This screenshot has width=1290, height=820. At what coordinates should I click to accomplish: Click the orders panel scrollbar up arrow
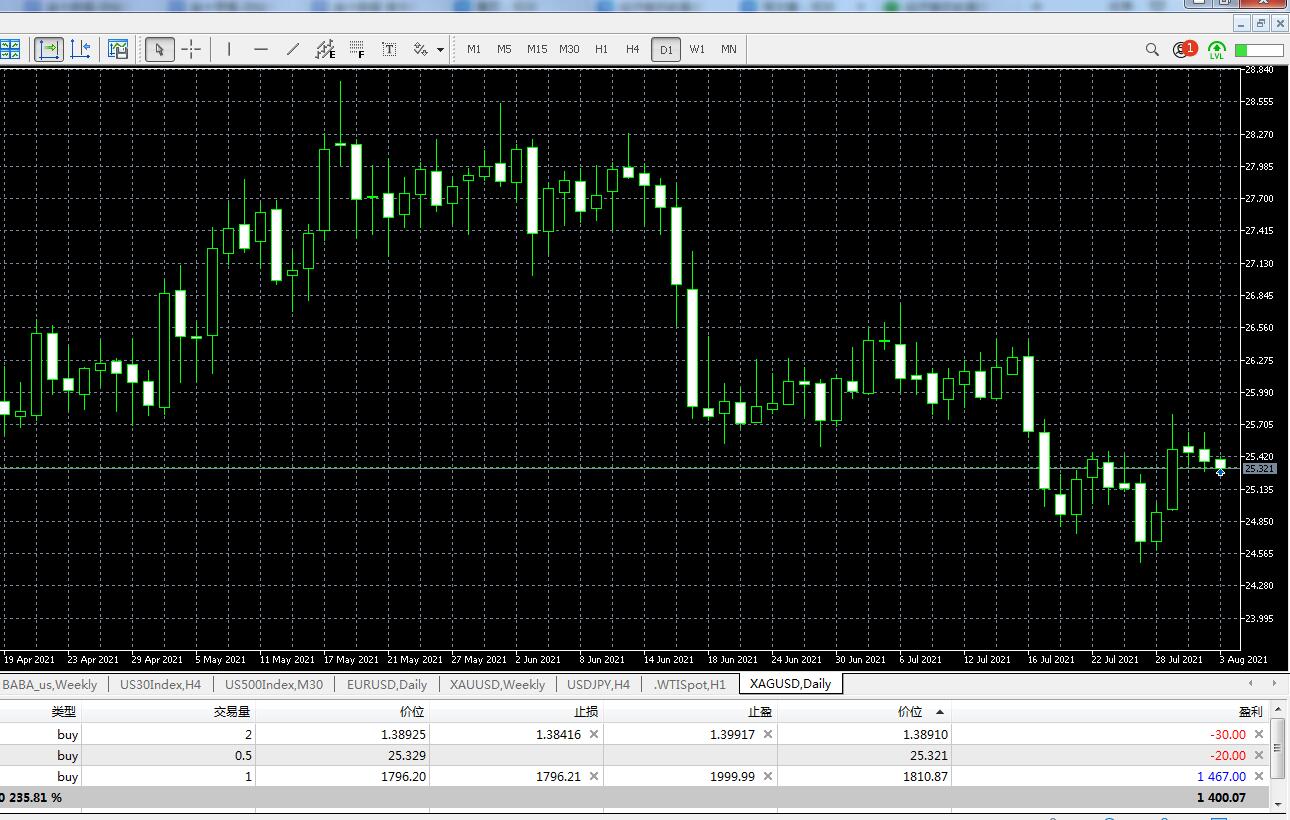click(x=1280, y=710)
